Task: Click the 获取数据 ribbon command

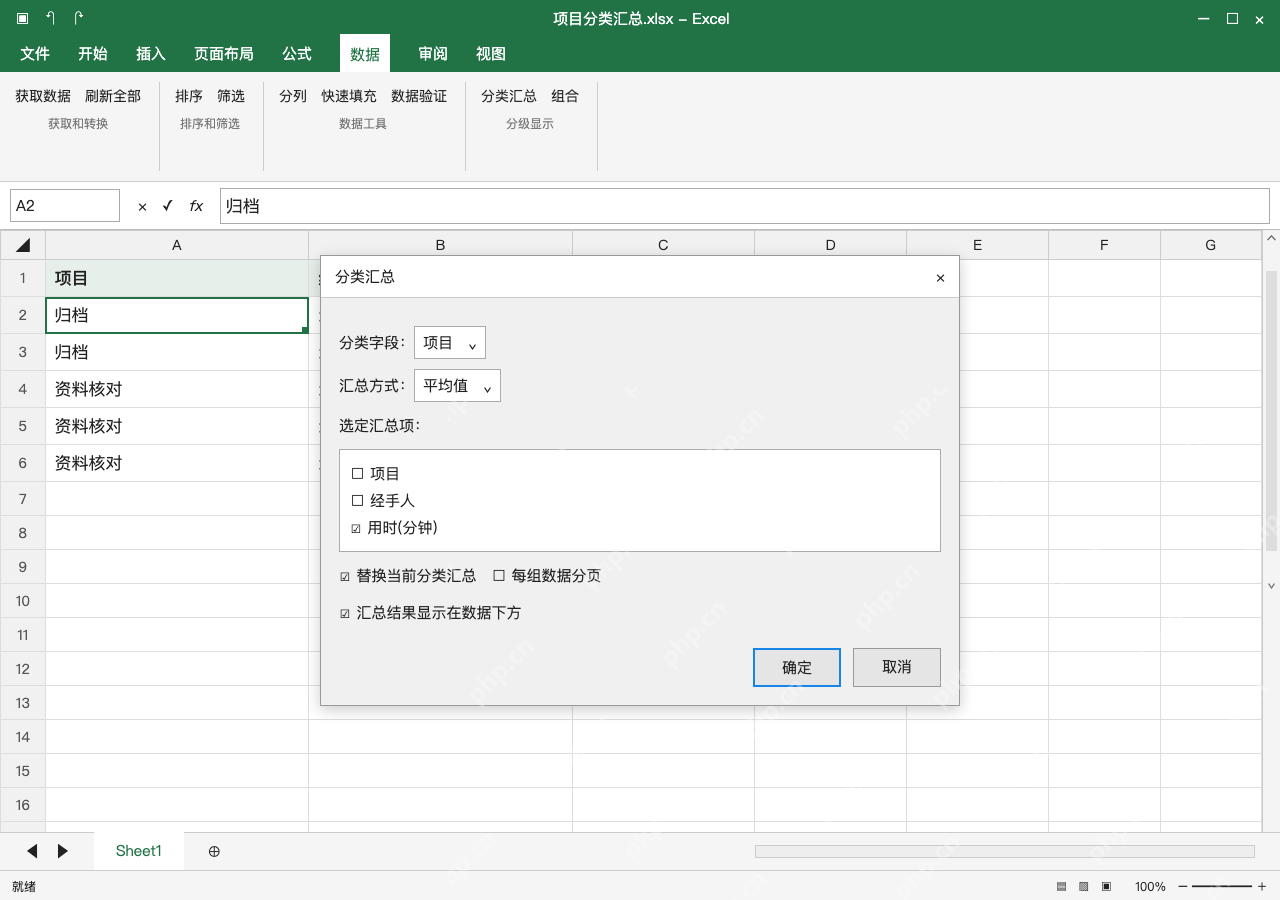Action: coord(43,96)
